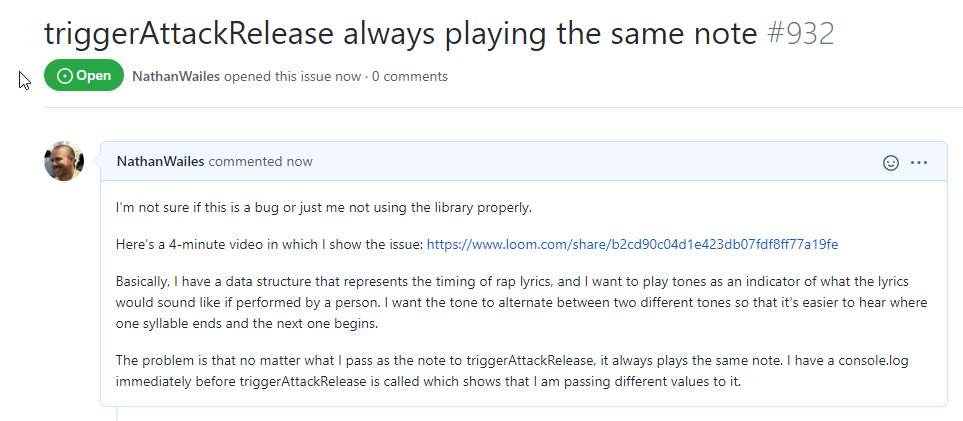Click NathanWailes's avatar photo
This screenshot has height=421, width=963.
[64, 161]
